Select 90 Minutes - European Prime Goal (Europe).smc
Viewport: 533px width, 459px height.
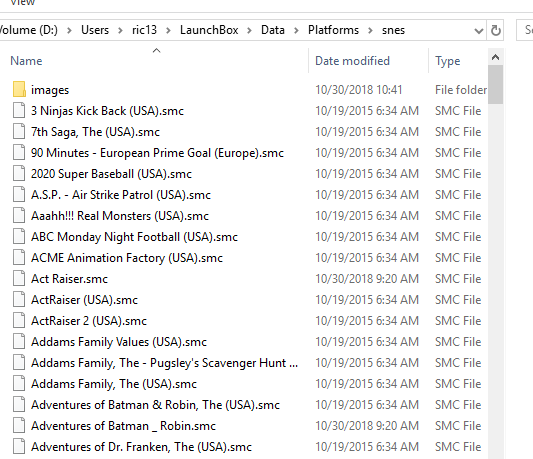pos(157,153)
